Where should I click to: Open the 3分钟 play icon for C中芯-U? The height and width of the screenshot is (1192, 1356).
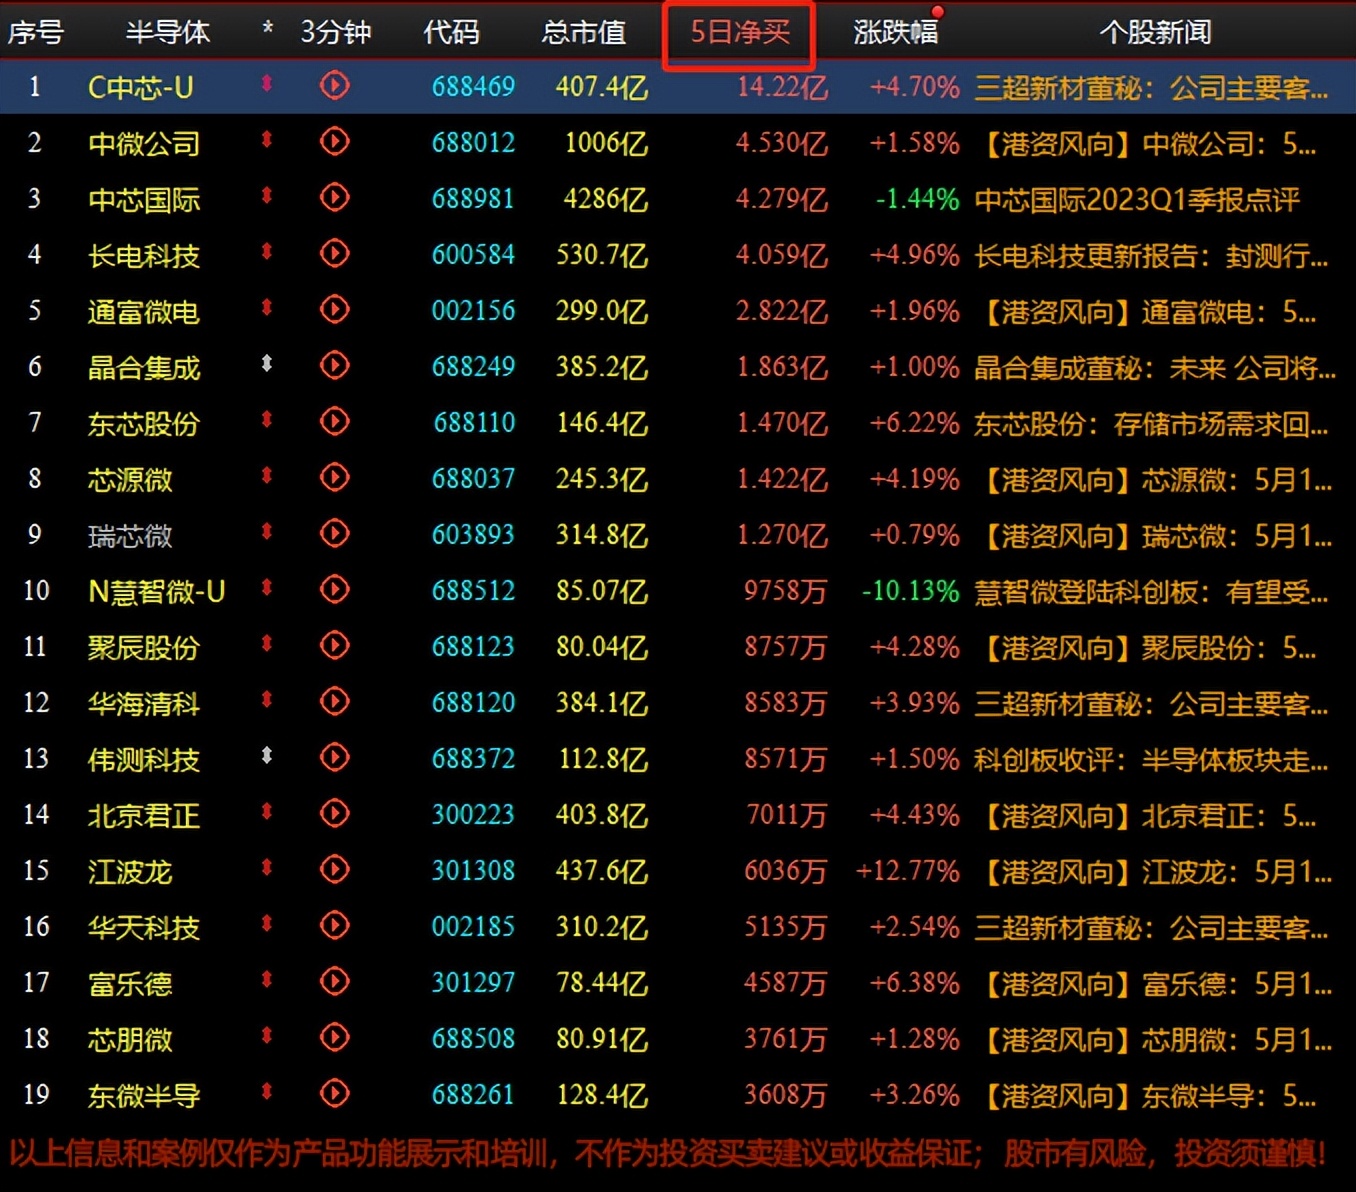[334, 86]
